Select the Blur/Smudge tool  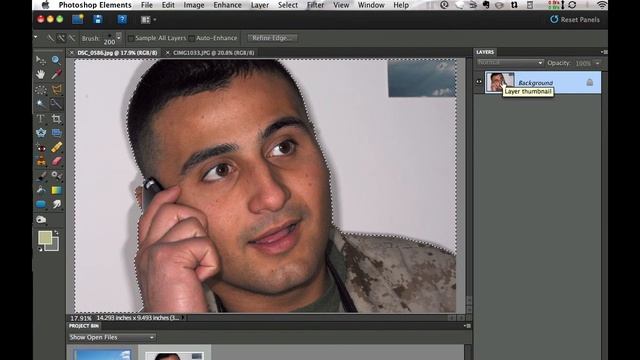pos(56,204)
